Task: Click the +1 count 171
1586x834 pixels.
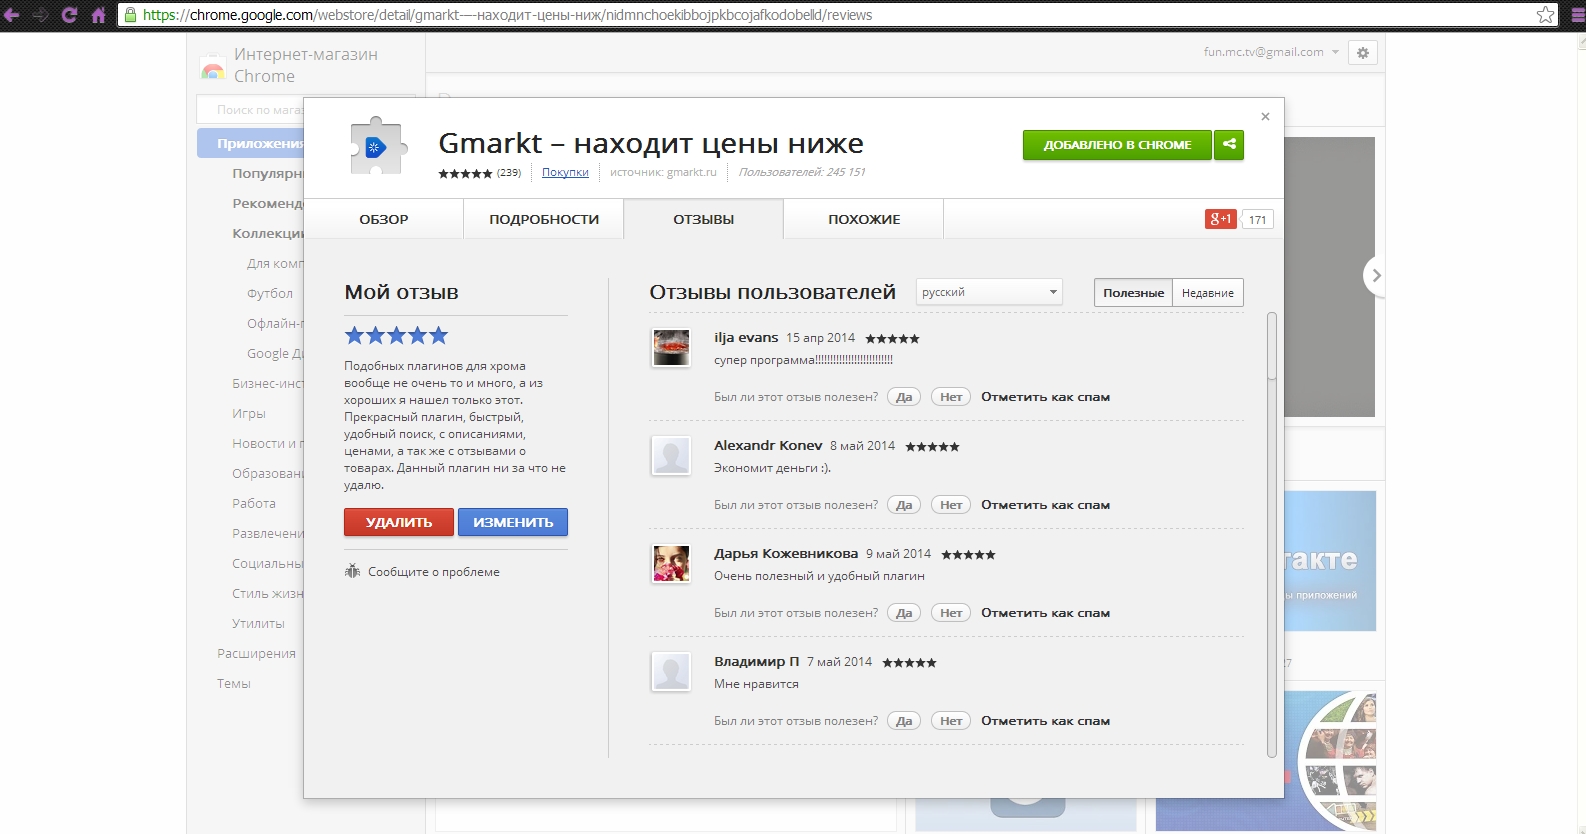Action: coord(1257,219)
